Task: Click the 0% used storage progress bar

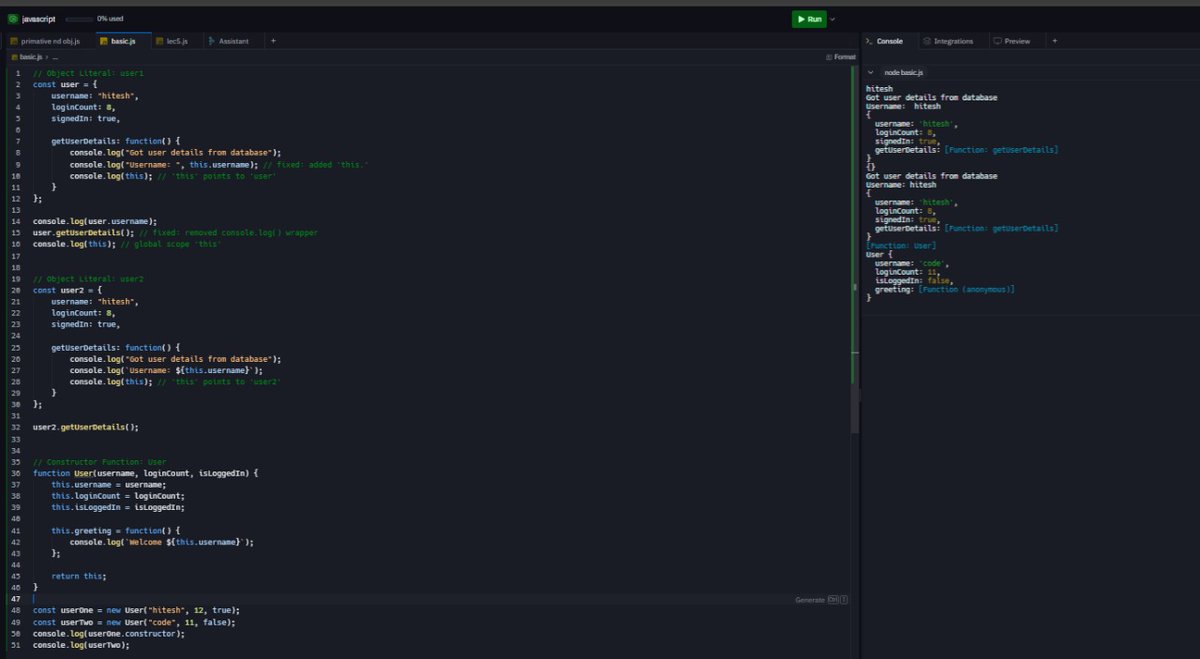Action: click(x=77, y=18)
